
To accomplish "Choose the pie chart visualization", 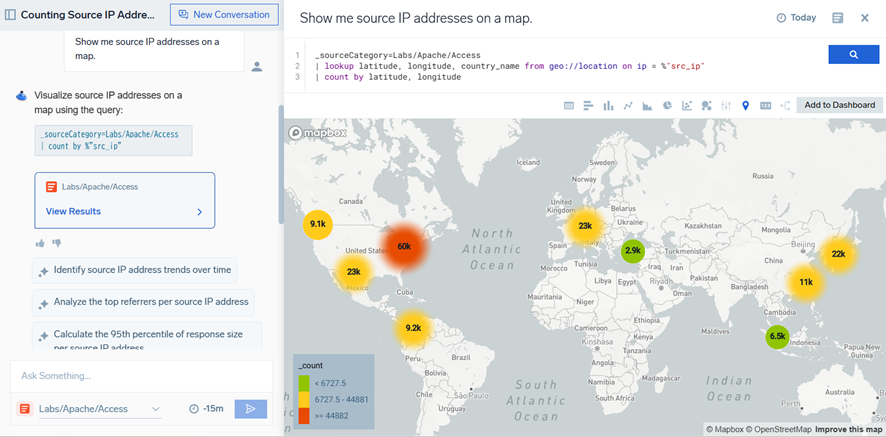I will 667,105.
